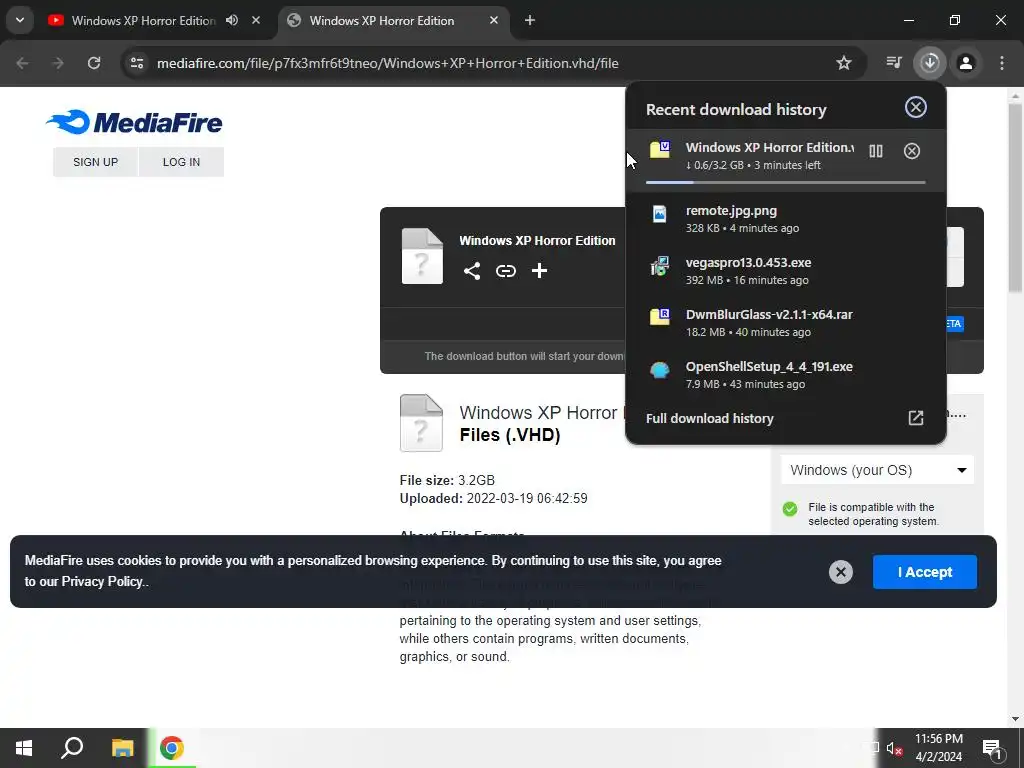This screenshot has height=768, width=1024.
Task: Open the media control button in toolbar
Action: [894, 63]
